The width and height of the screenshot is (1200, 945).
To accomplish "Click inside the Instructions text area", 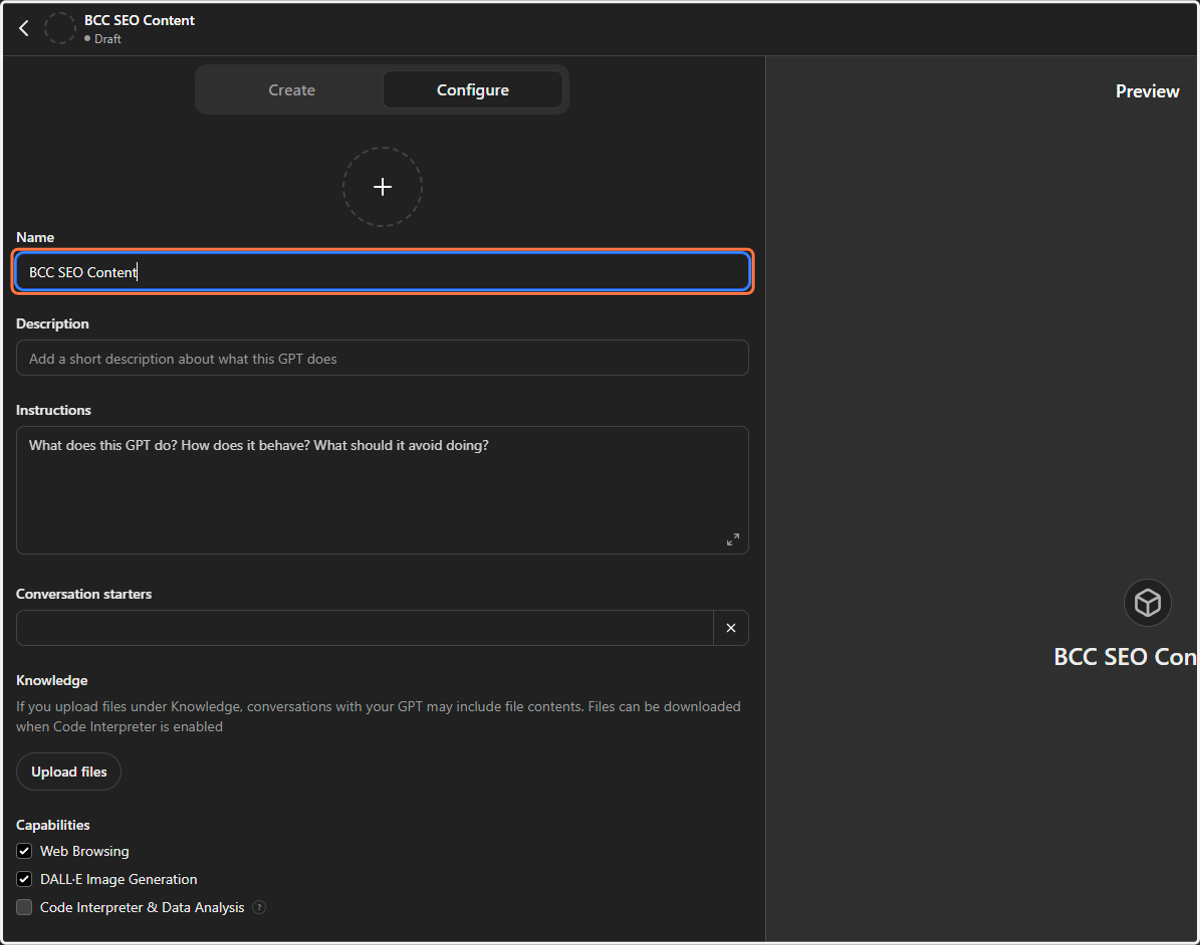I will pyautogui.click(x=382, y=490).
